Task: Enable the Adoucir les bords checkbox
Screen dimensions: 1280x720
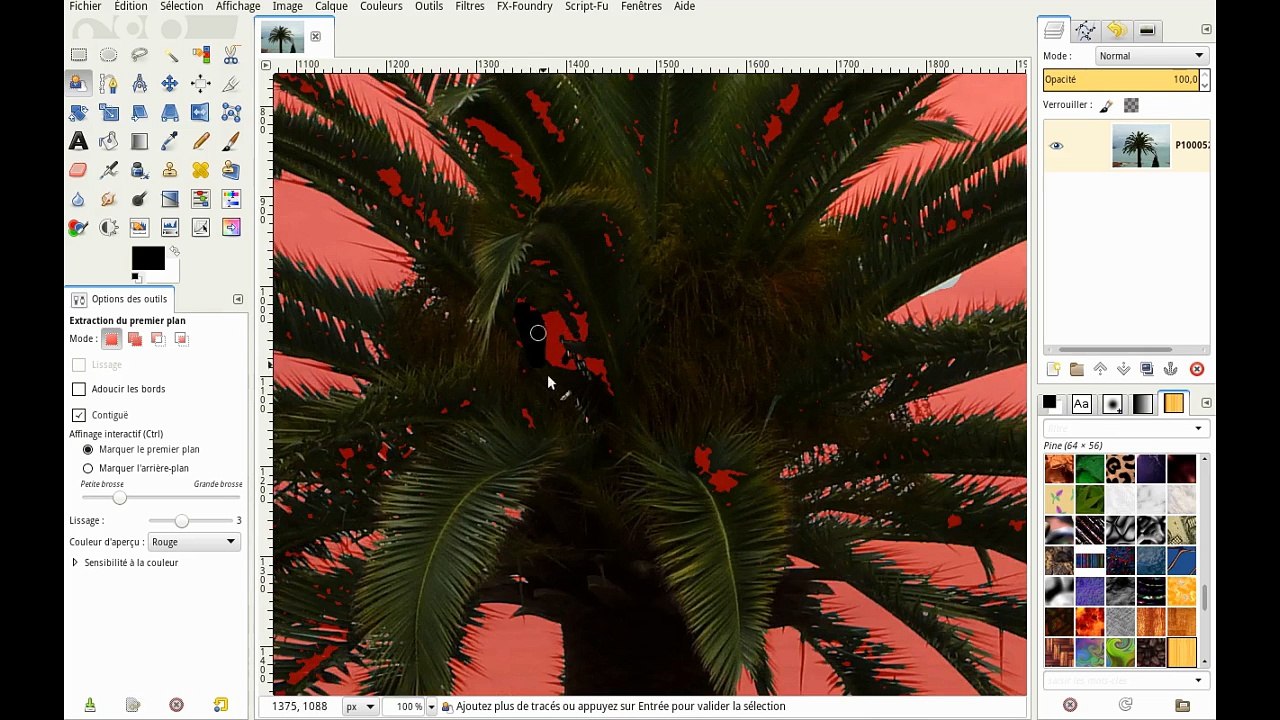Action: click(79, 389)
